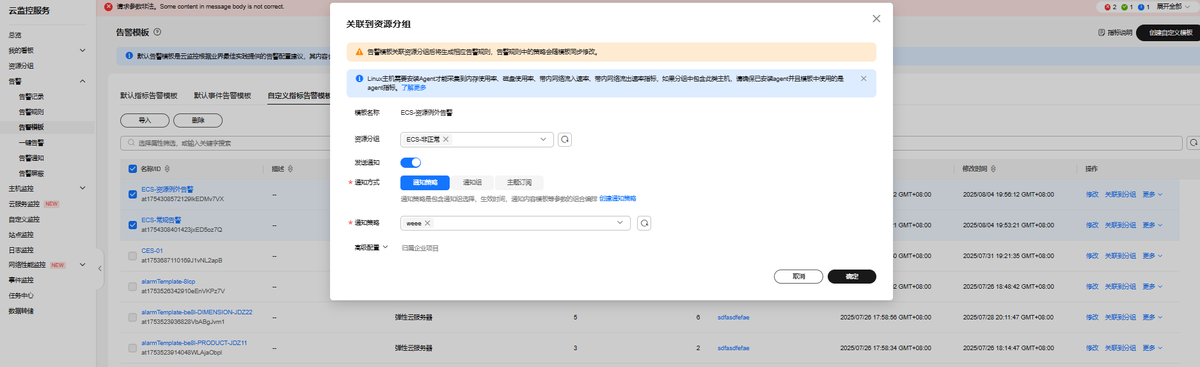Select the 主题订阅 notification method tab
1200x367 pixels.
point(519,182)
